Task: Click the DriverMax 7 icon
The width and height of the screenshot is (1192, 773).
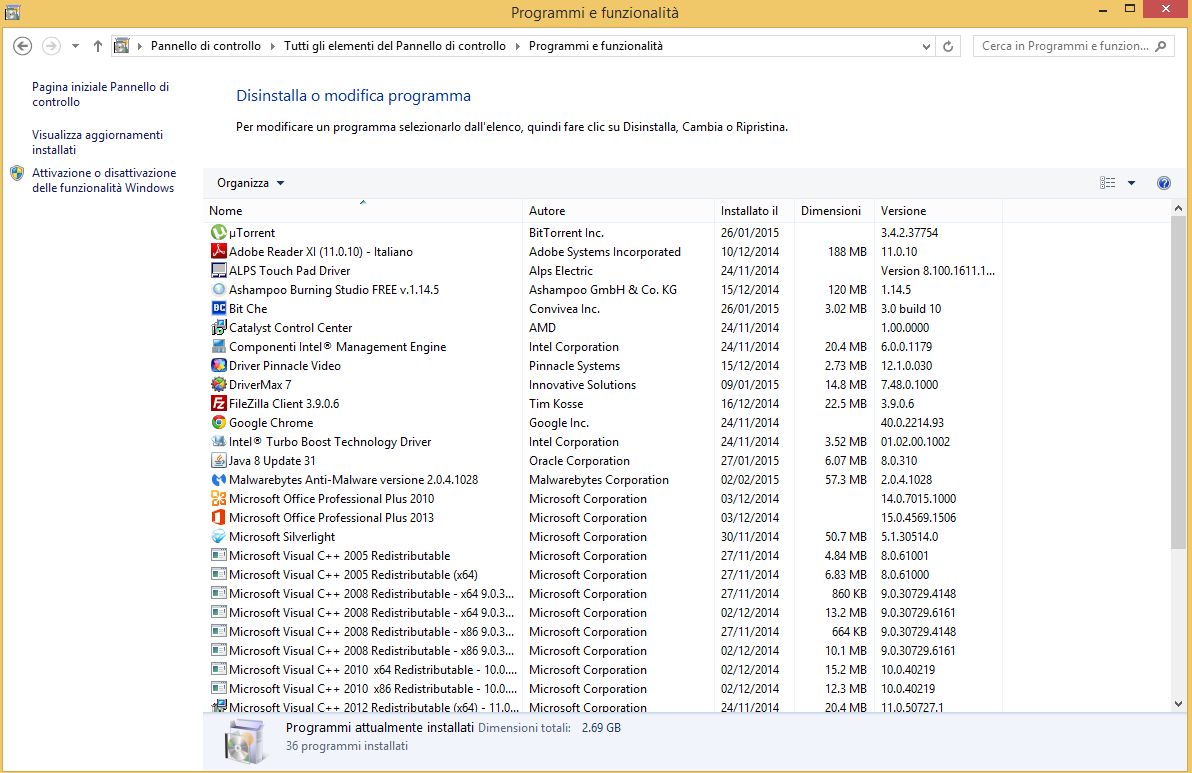Action: pyautogui.click(x=218, y=385)
